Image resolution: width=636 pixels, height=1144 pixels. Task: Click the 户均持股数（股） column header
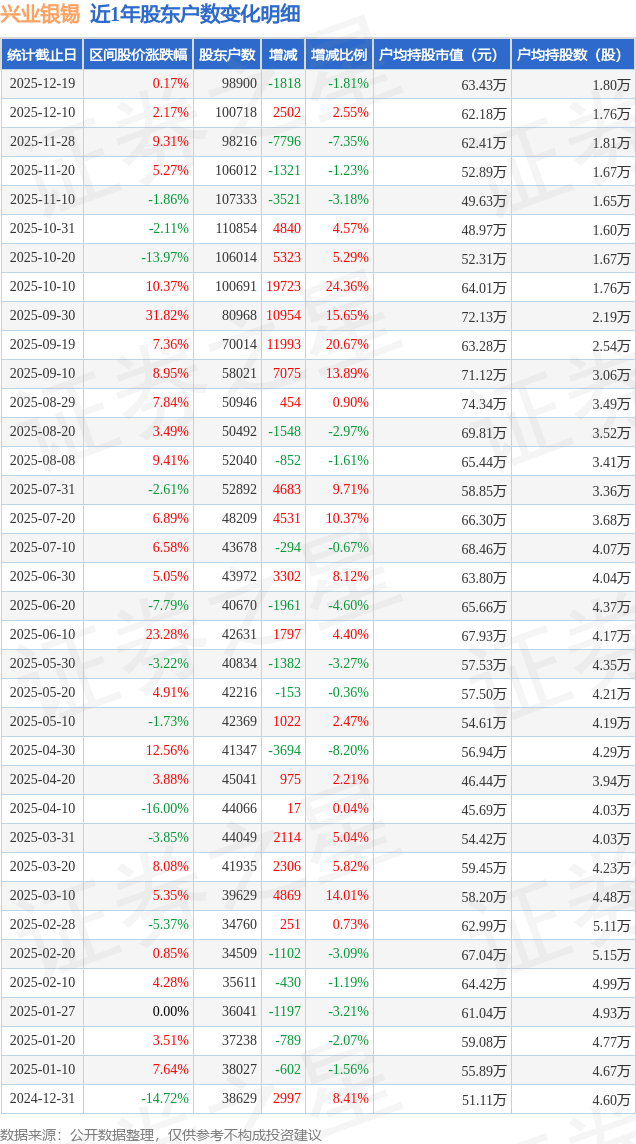tap(573, 55)
